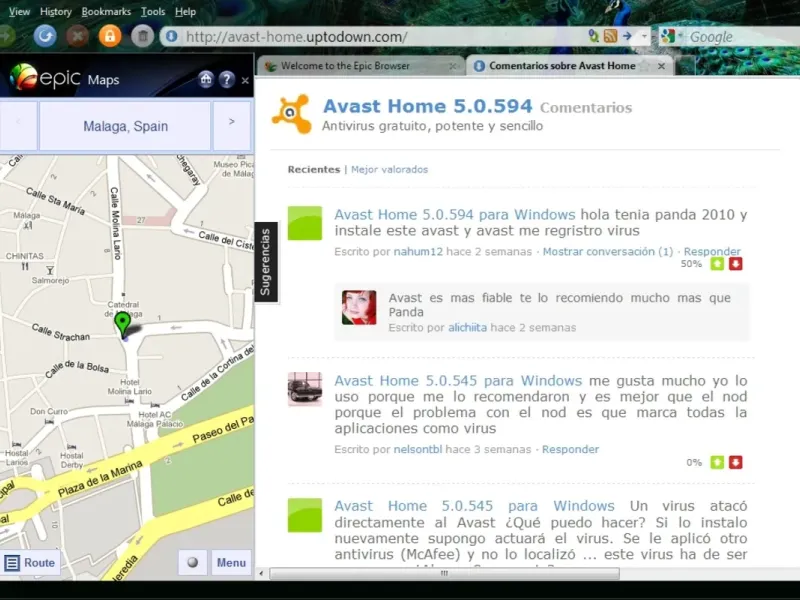Open the History menu
The width and height of the screenshot is (800, 600).
(56, 11)
